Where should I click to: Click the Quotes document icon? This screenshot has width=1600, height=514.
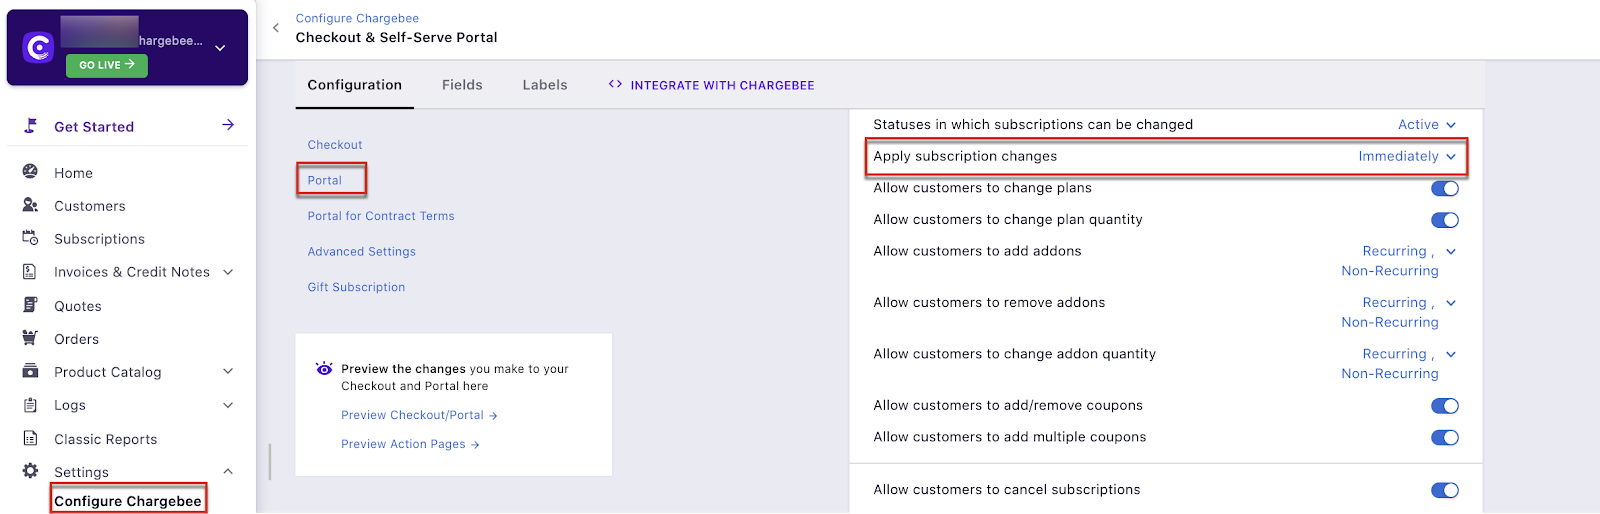[30, 305]
